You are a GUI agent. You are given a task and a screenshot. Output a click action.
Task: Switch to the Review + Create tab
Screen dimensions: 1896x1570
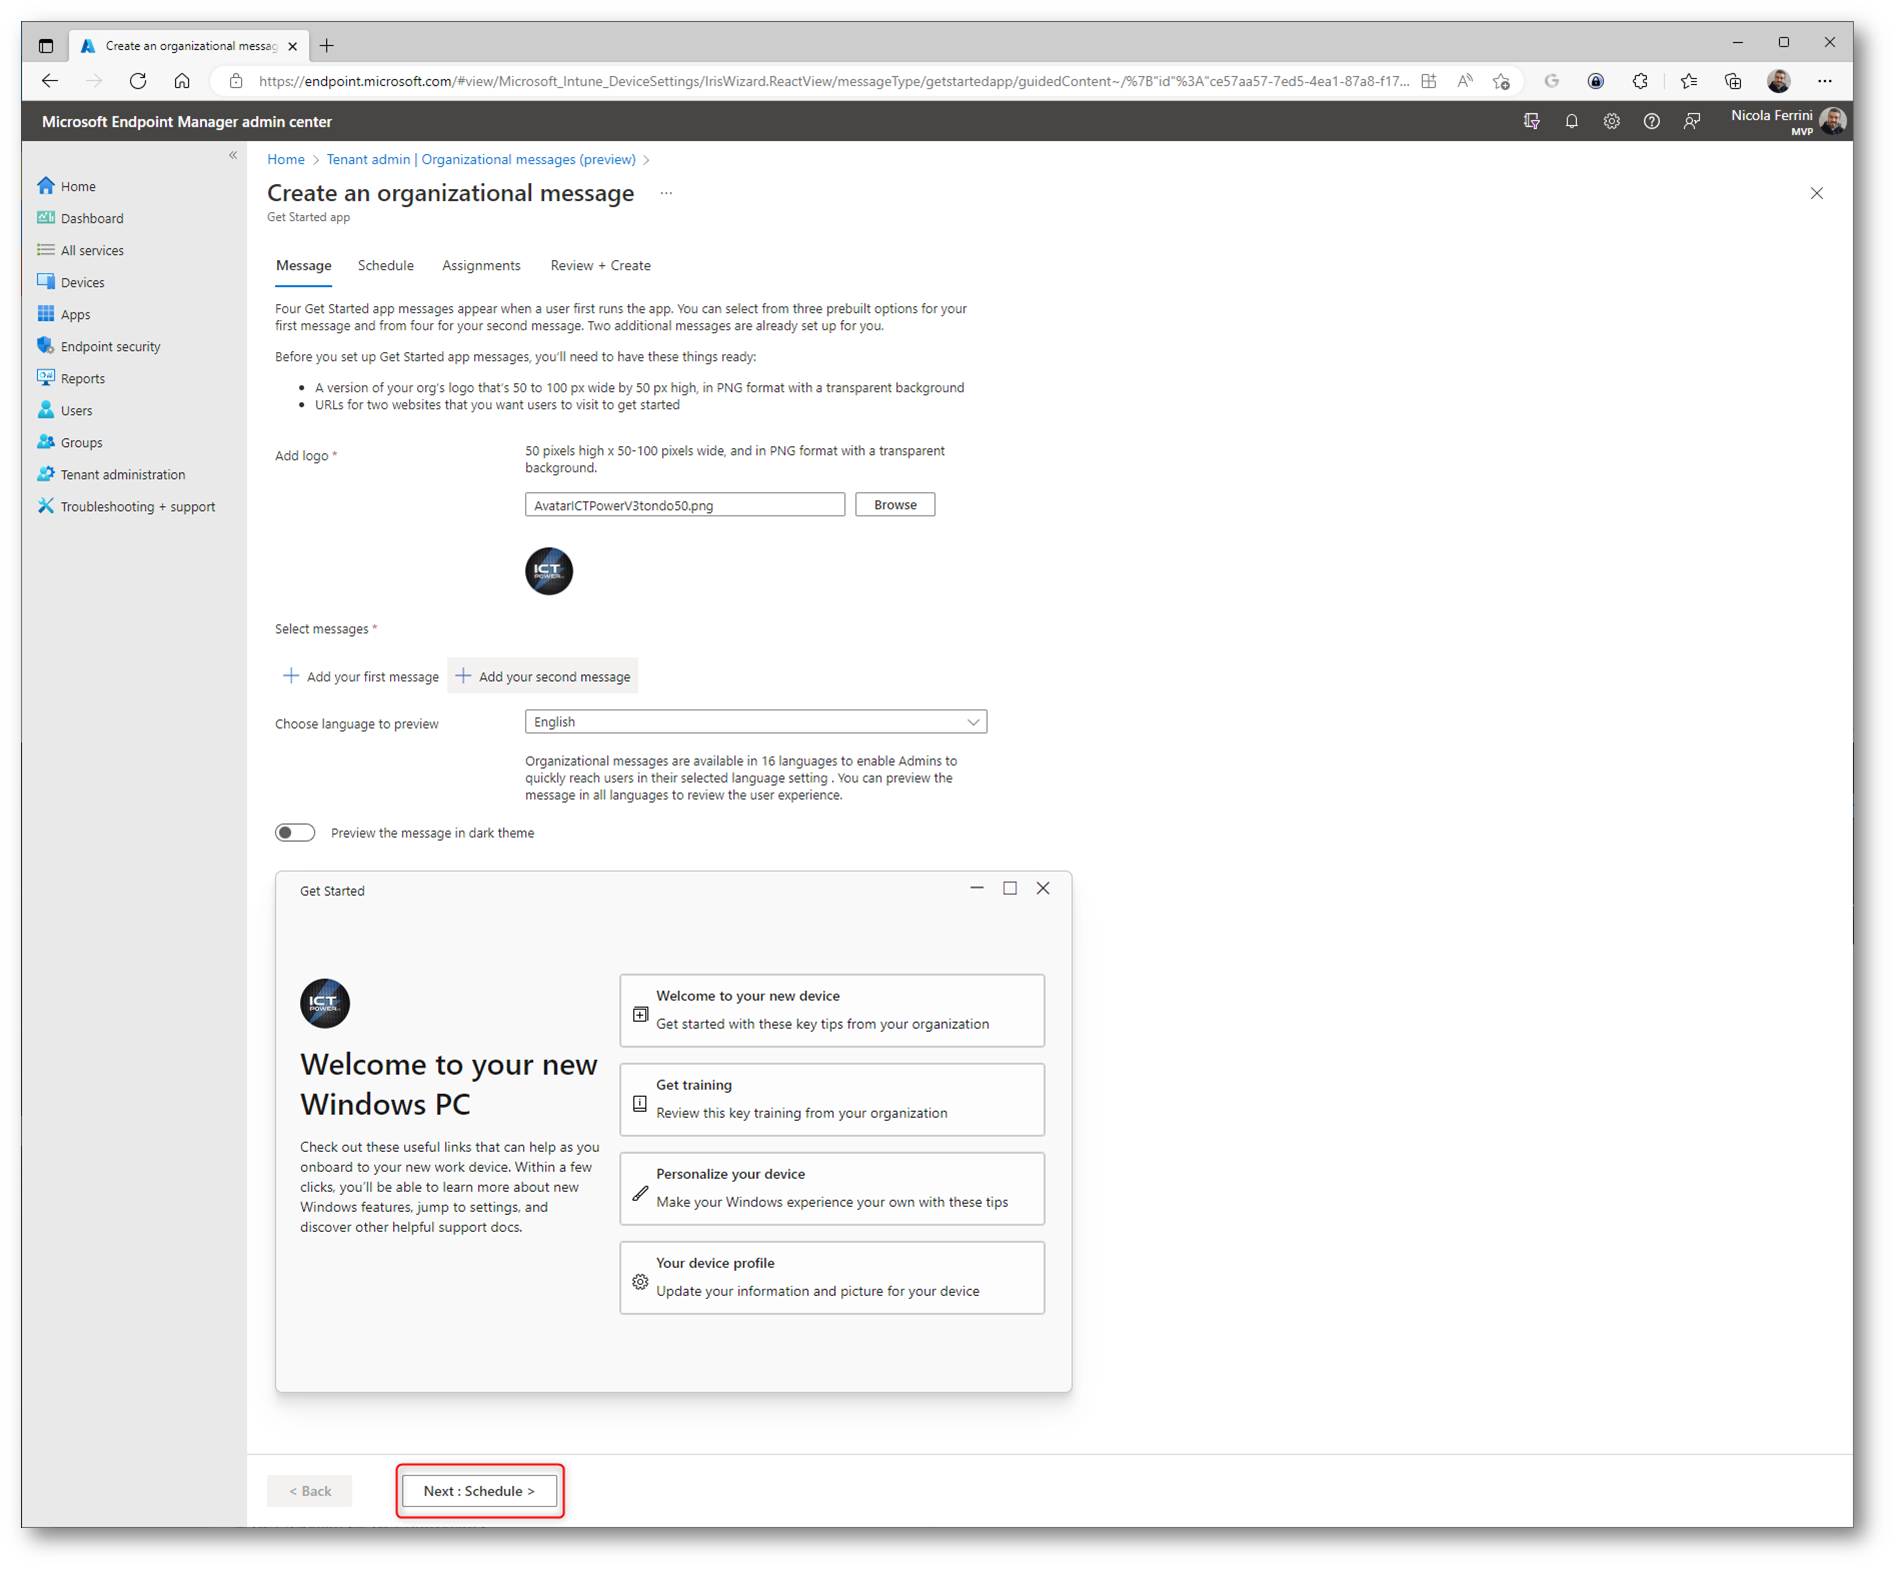600,265
